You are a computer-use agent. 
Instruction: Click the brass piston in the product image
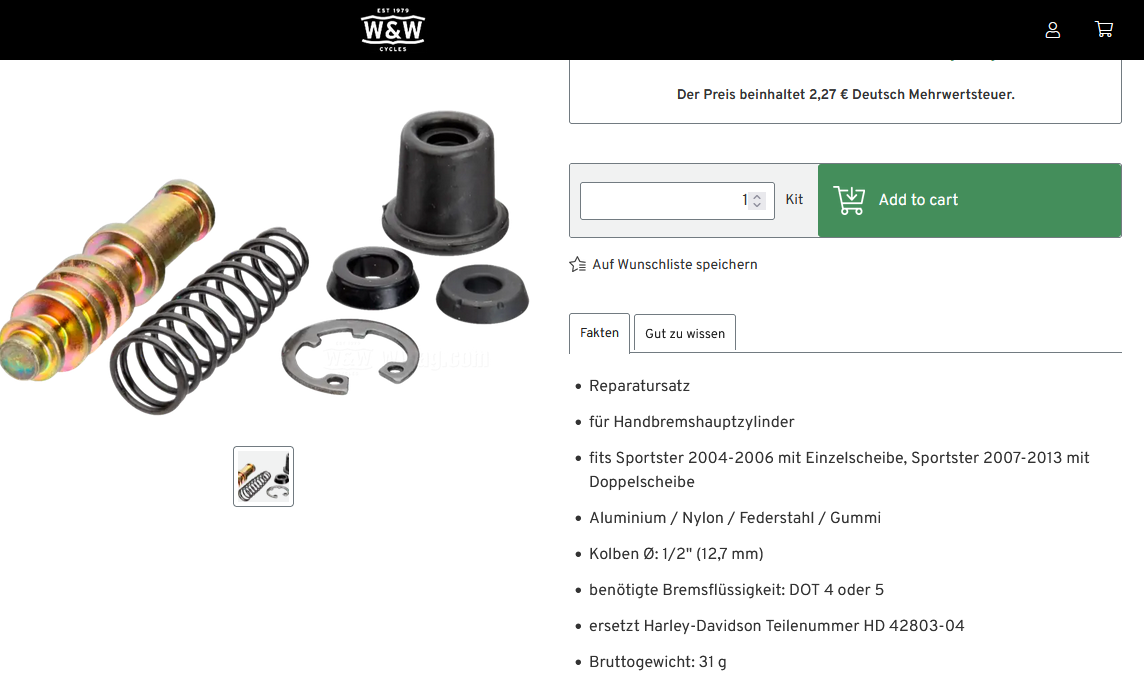click(102, 281)
